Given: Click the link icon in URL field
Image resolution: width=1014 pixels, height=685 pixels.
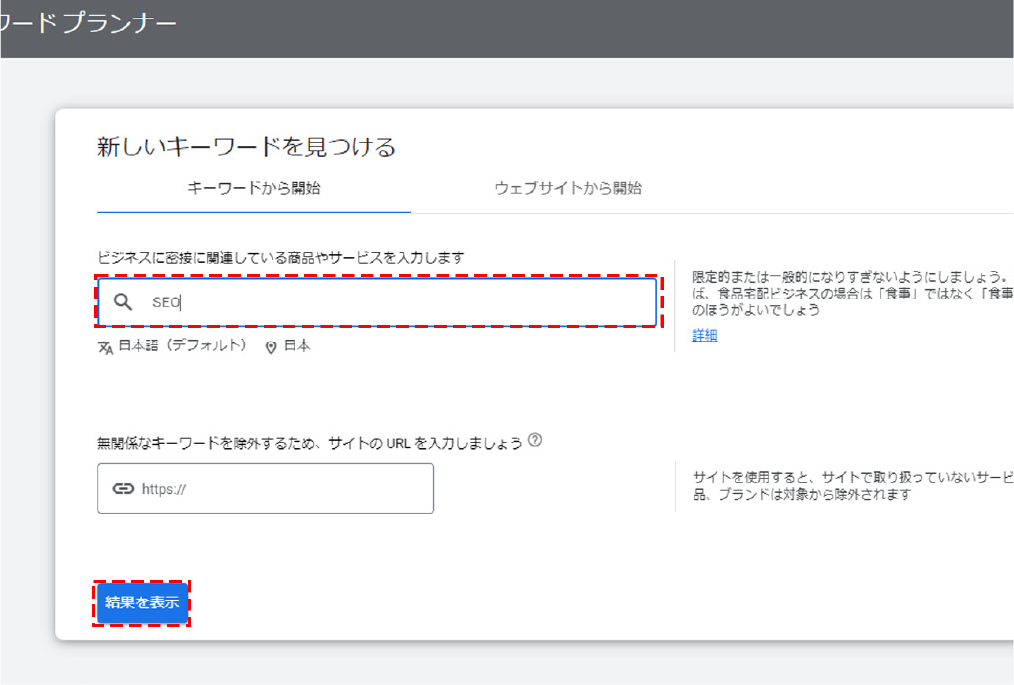Looking at the screenshot, I should 123,488.
